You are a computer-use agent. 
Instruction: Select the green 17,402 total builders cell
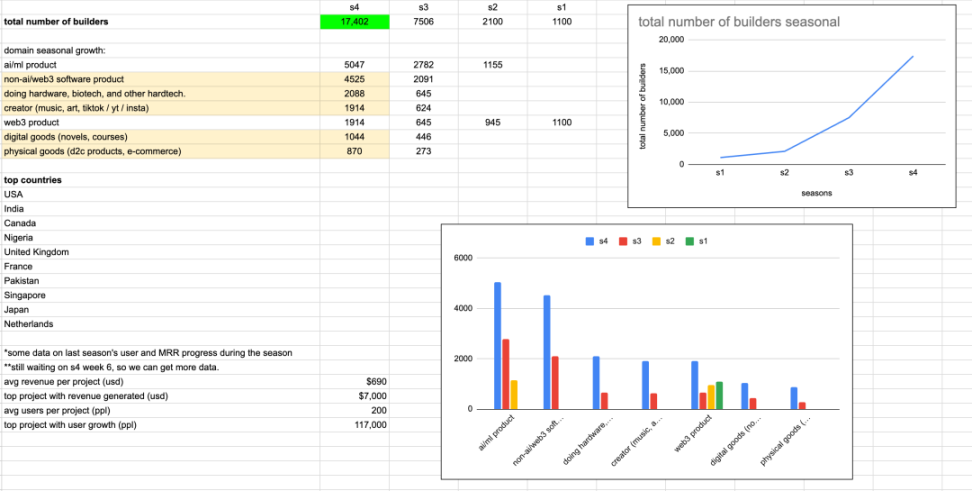click(355, 21)
